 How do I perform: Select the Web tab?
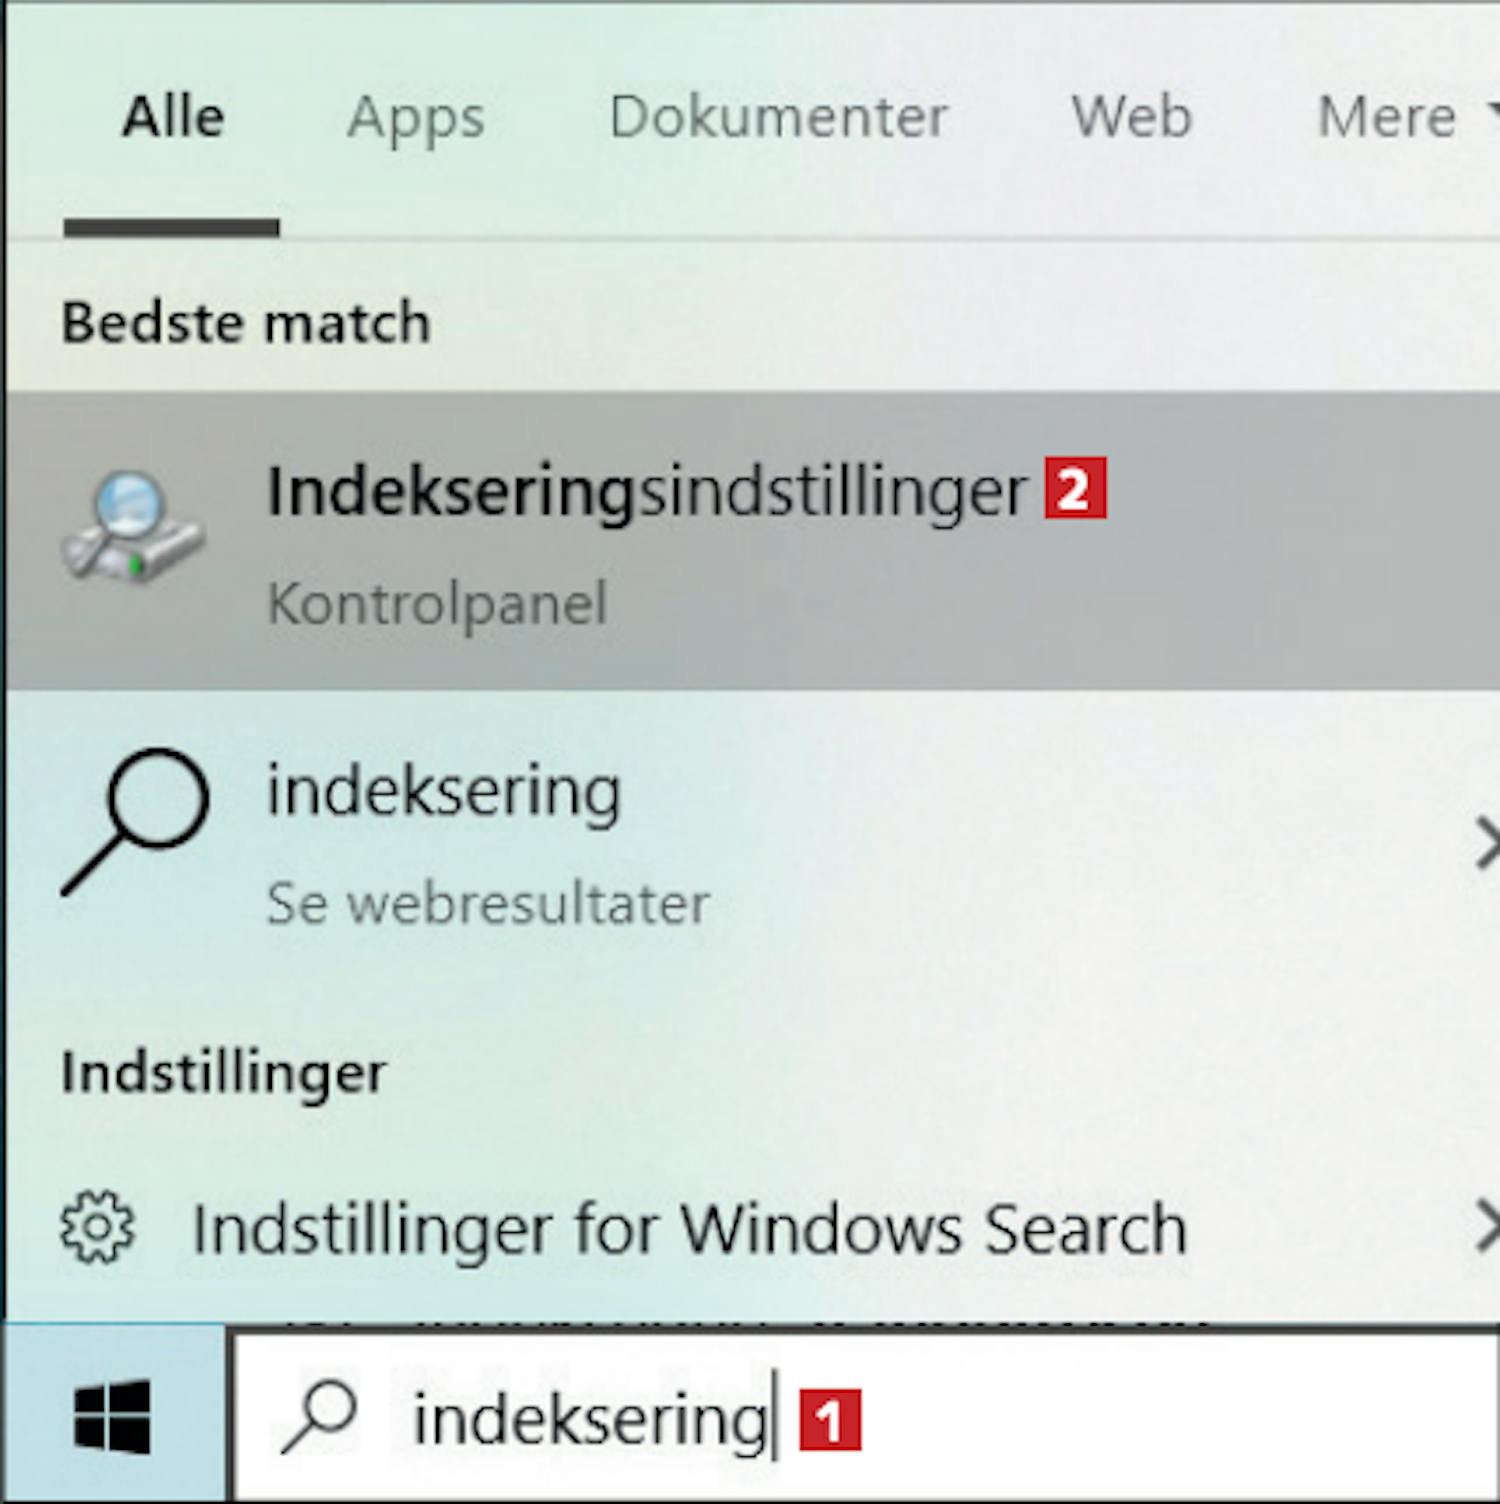click(x=1132, y=117)
